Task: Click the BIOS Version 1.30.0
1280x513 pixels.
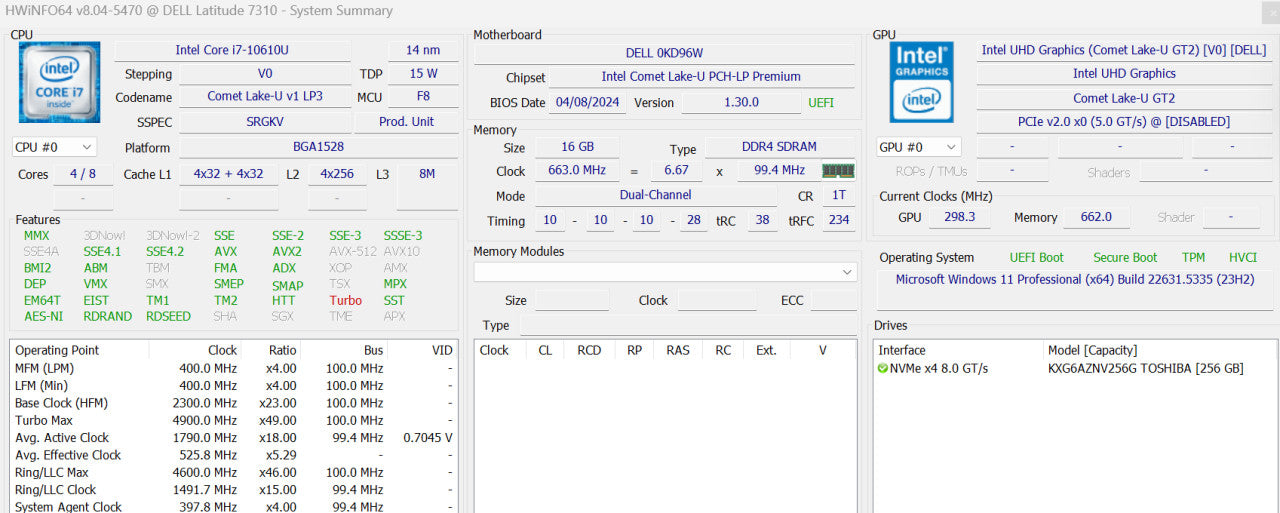Action: (739, 102)
